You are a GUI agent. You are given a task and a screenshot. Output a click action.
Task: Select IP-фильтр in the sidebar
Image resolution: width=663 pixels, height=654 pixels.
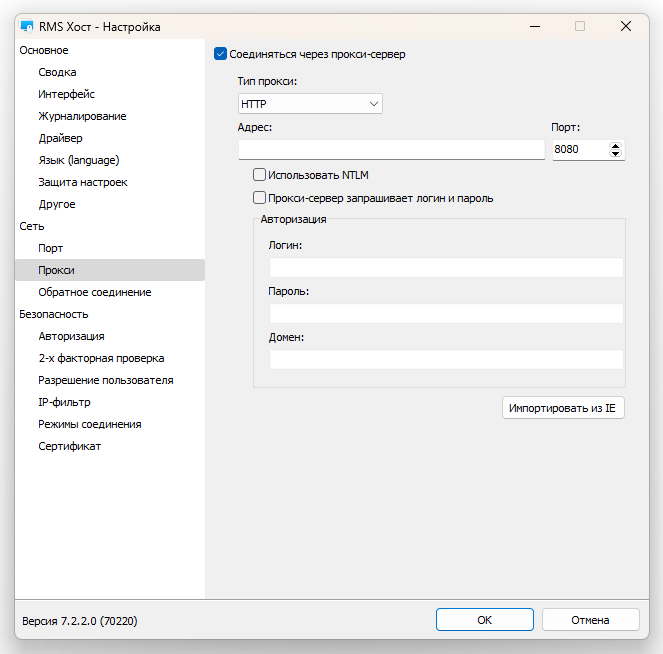64,402
